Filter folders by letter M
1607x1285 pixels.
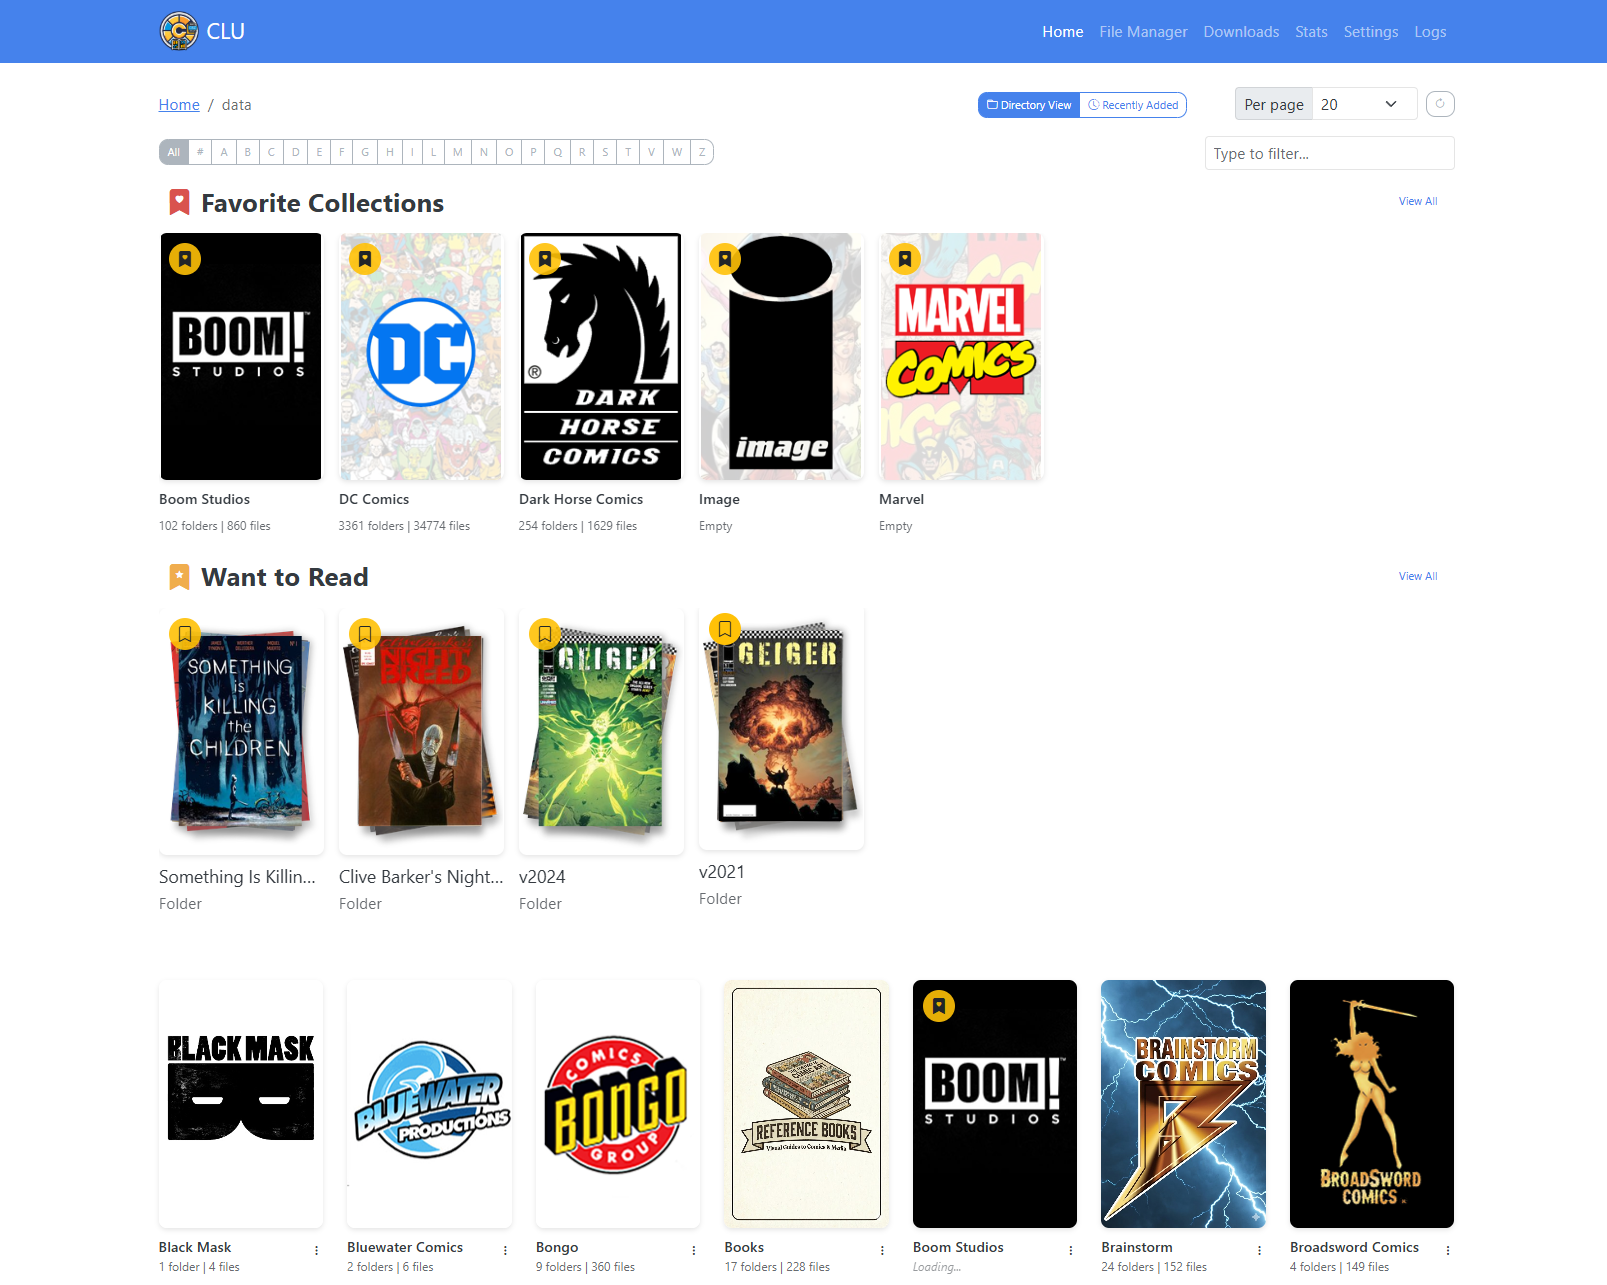458,152
